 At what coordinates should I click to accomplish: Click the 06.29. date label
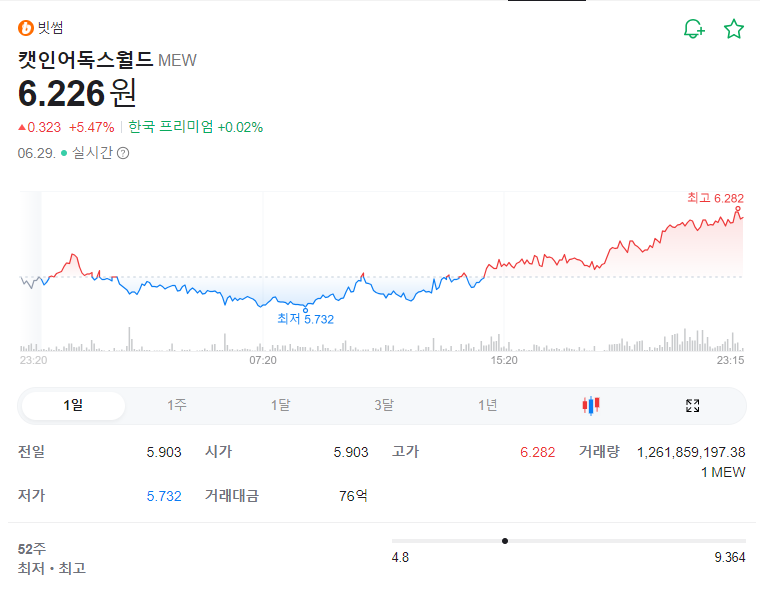coord(37,154)
